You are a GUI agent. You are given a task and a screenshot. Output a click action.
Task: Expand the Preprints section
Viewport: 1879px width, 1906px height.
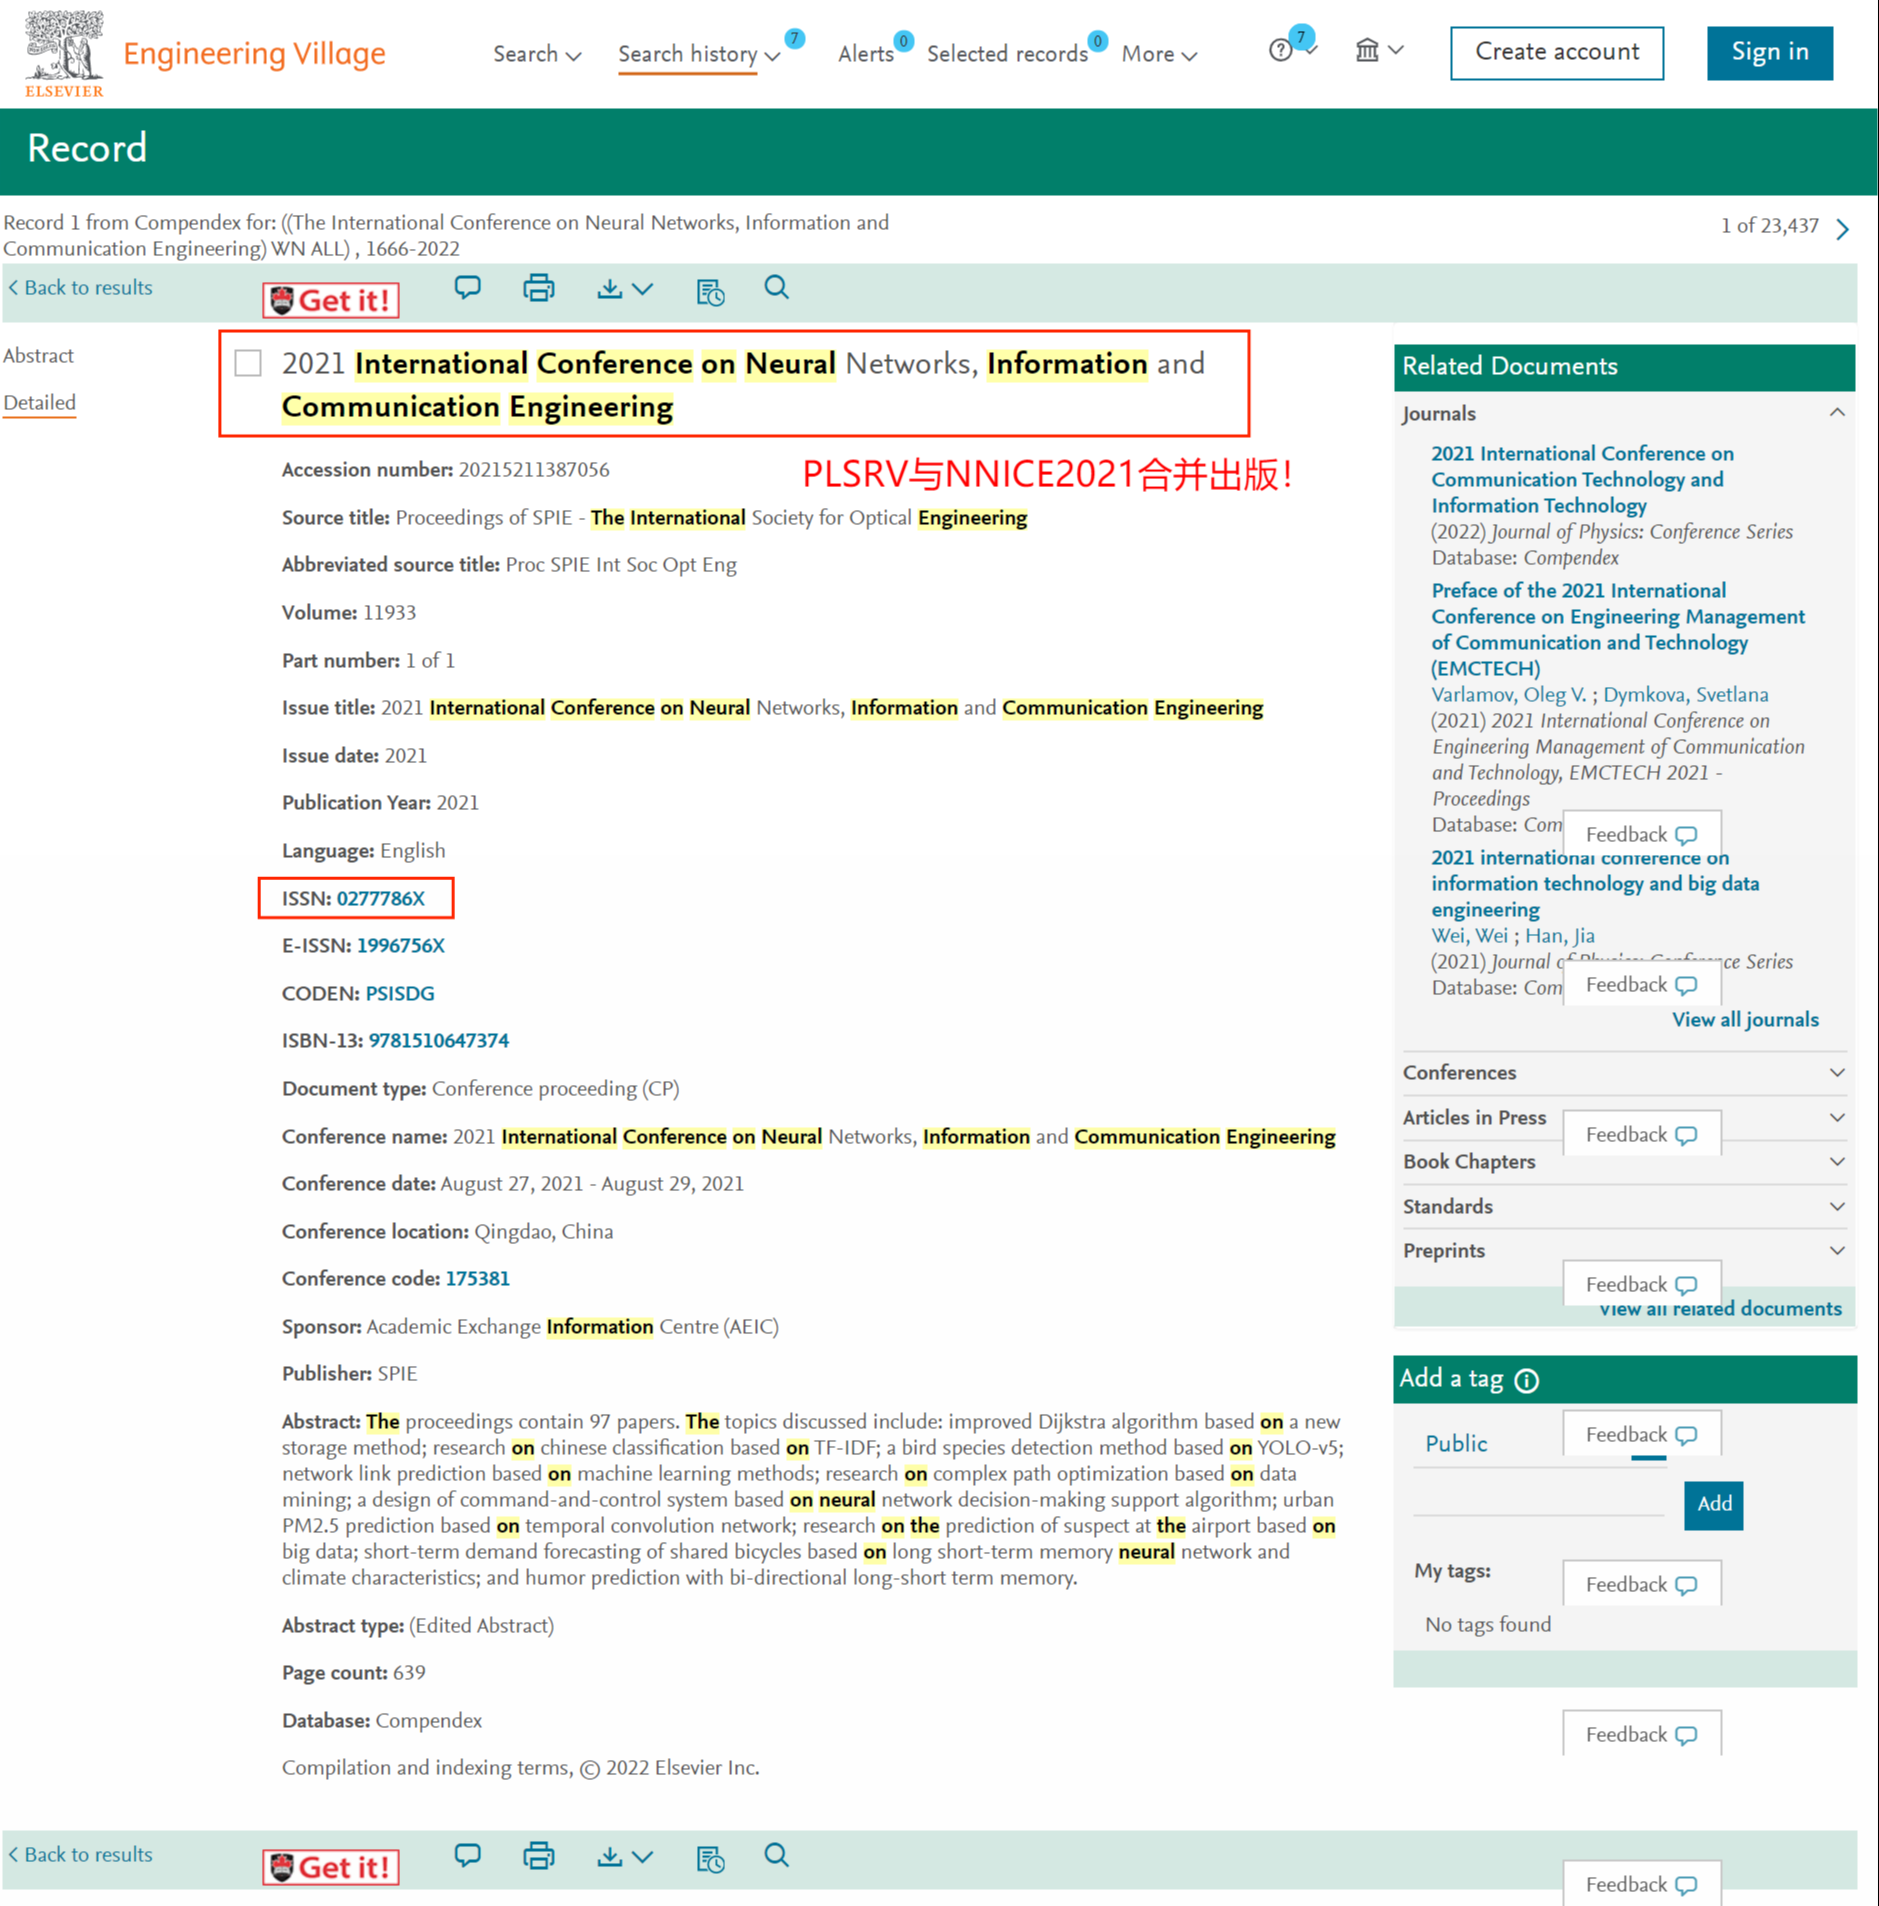click(1837, 1250)
